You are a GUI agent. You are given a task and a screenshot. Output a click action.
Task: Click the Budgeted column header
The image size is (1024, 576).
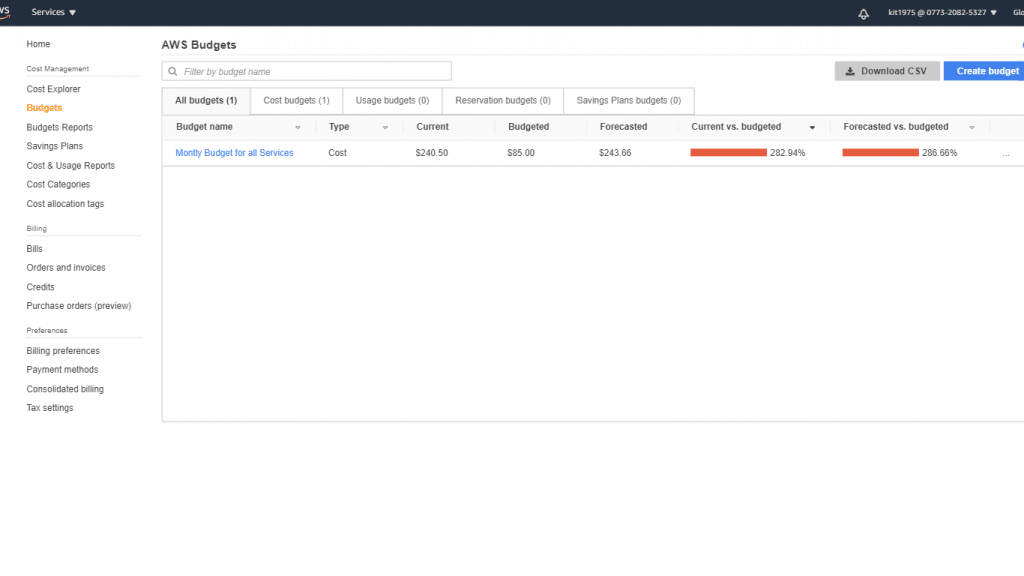[x=528, y=127]
